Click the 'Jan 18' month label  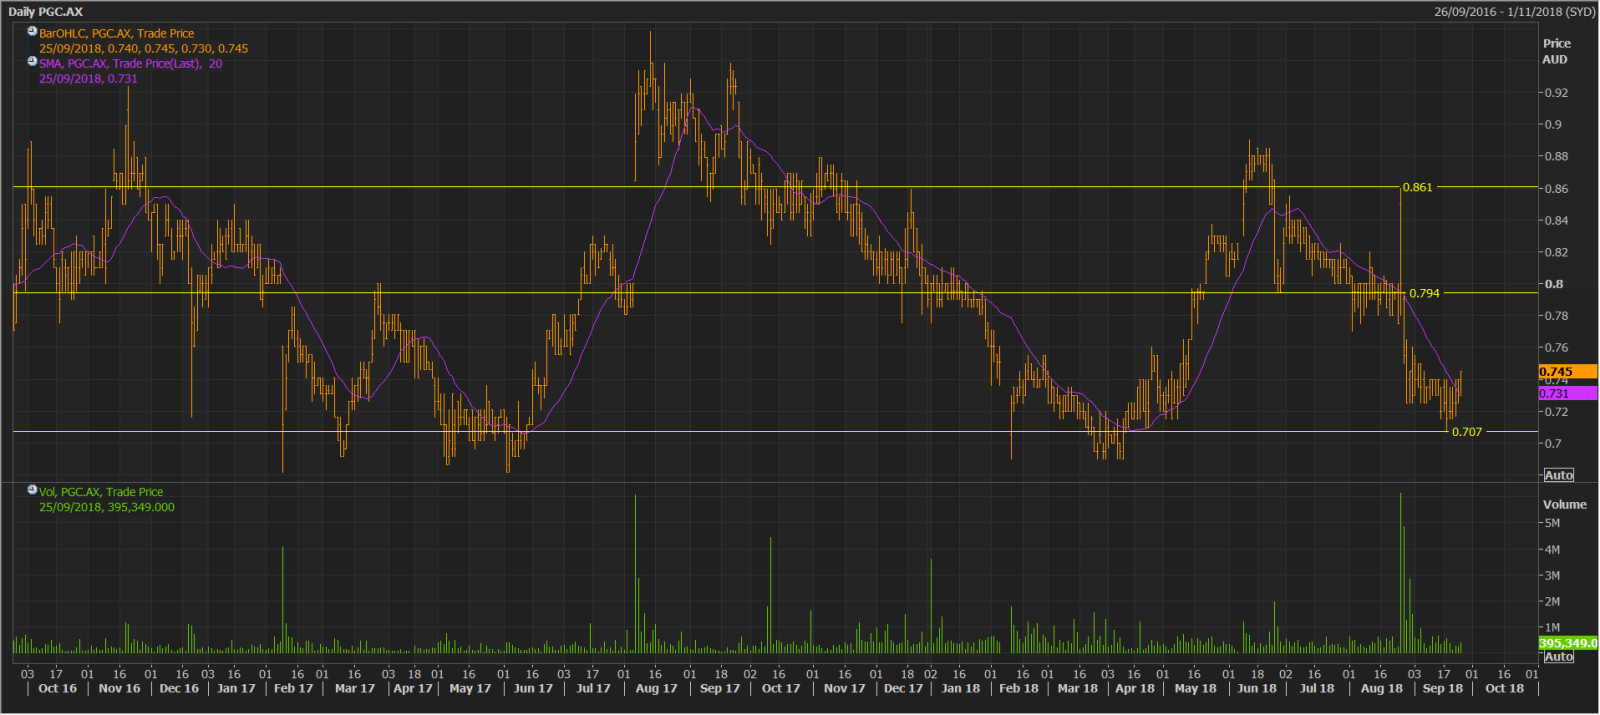pos(961,688)
